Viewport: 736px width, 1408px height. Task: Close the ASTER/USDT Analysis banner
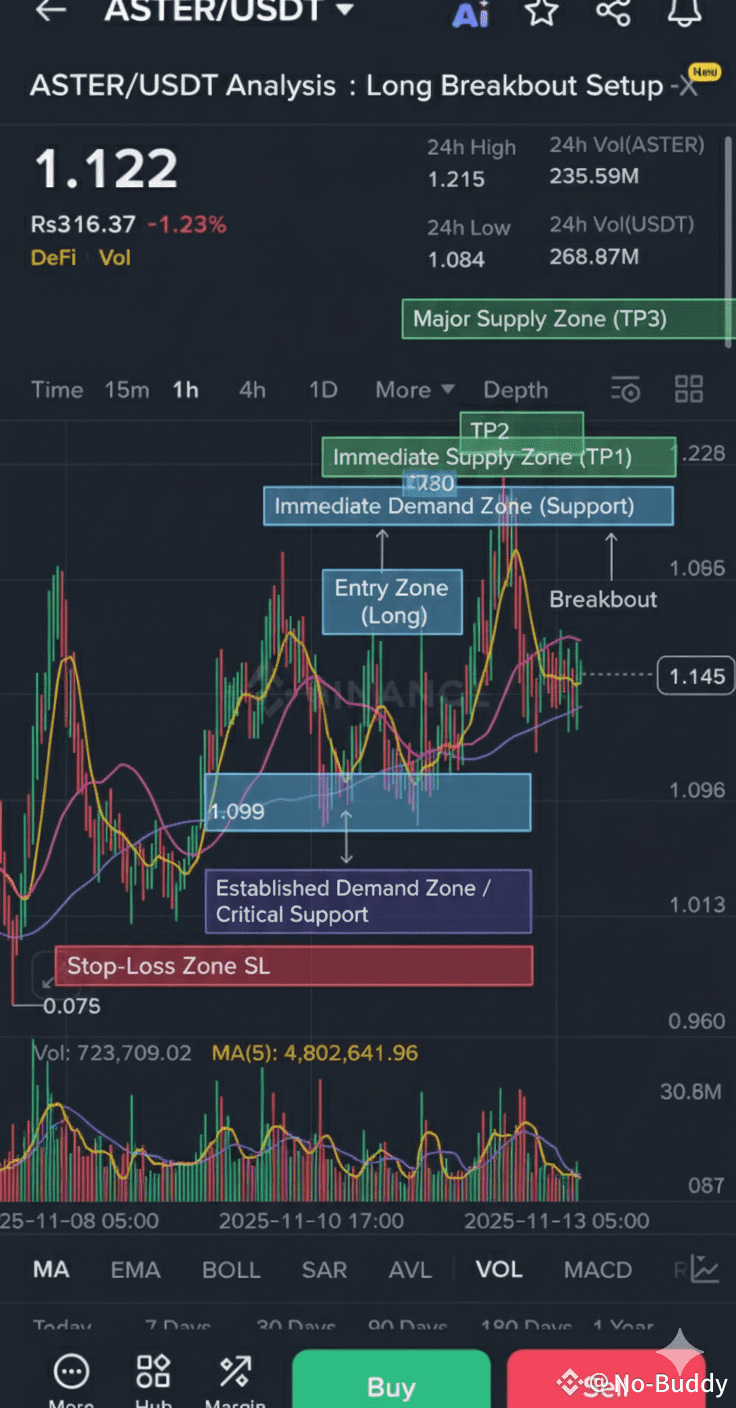[x=687, y=86]
